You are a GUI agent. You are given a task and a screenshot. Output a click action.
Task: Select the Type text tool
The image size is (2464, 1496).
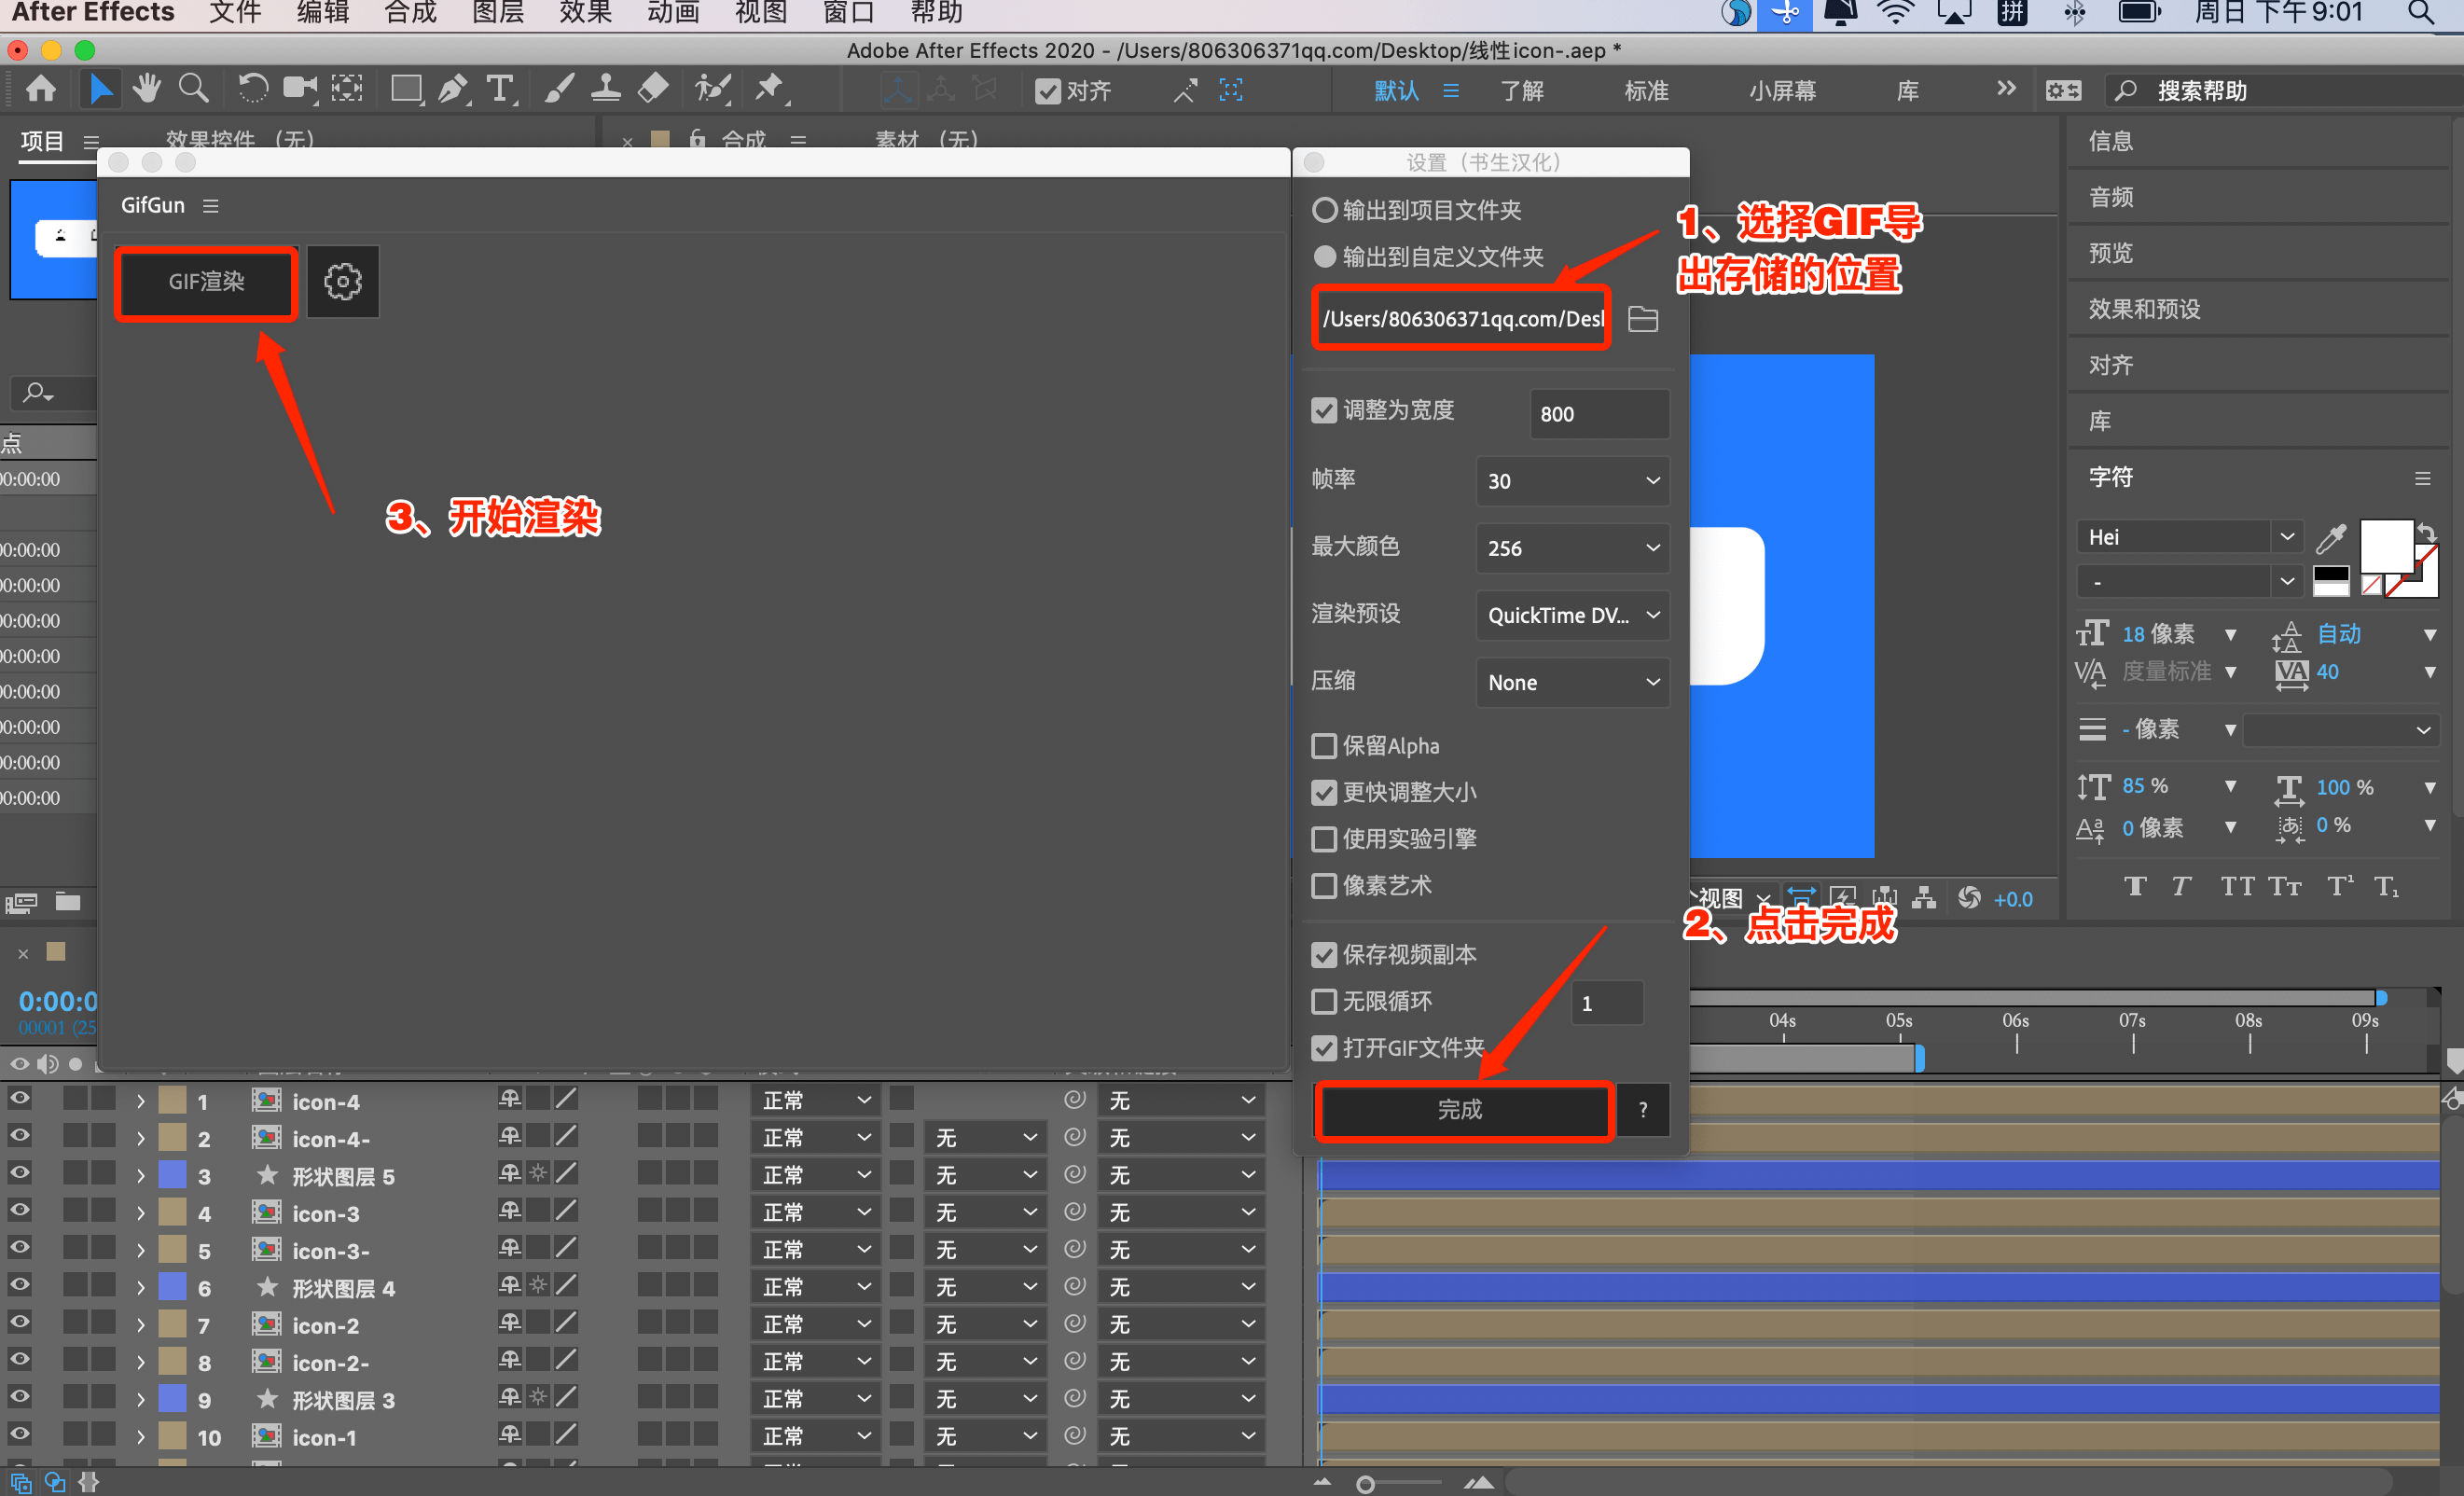[x=500, y=90]
